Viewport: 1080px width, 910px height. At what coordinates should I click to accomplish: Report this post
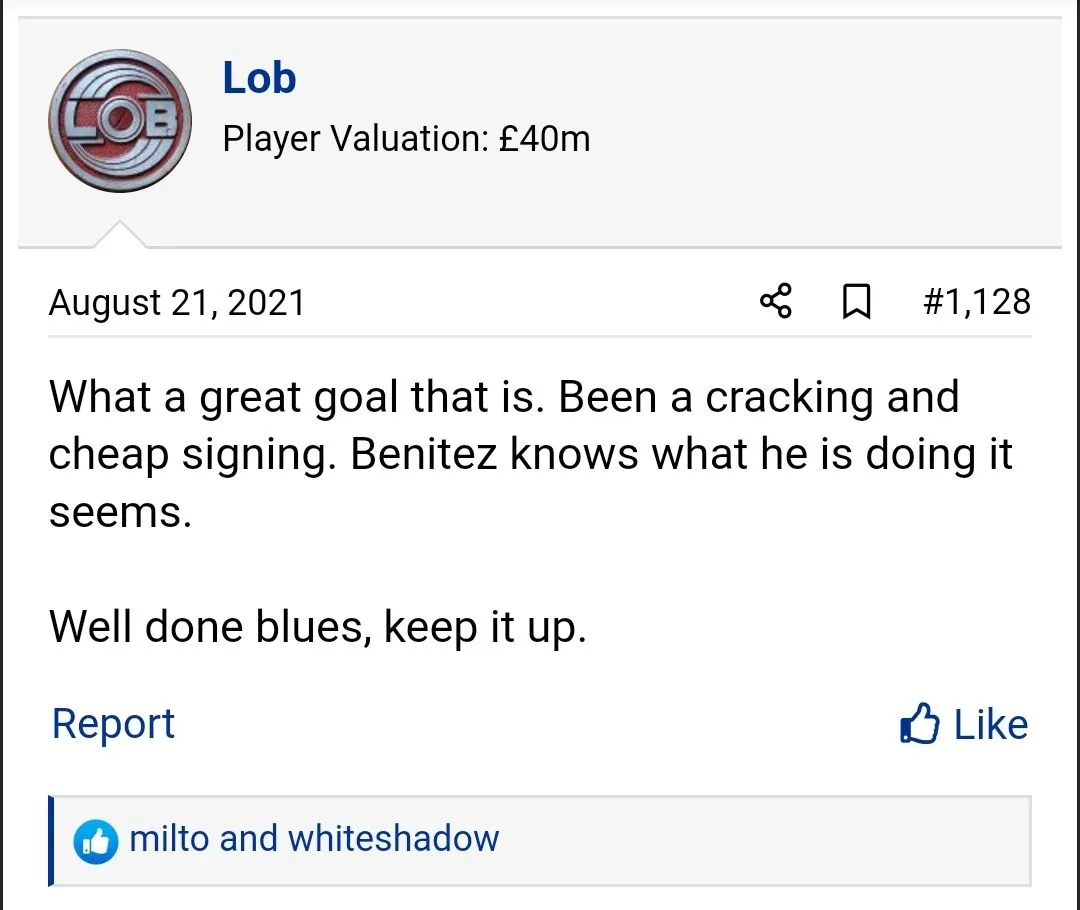(x=113, y=724)
